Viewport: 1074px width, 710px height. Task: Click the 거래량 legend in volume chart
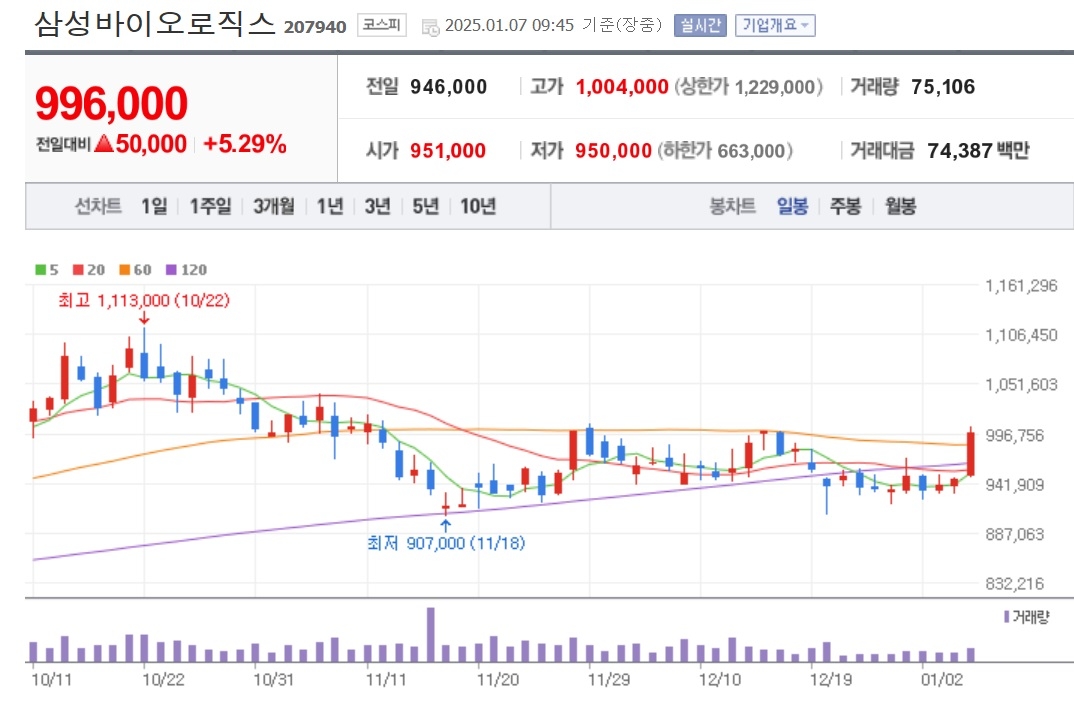point(1026,617)
